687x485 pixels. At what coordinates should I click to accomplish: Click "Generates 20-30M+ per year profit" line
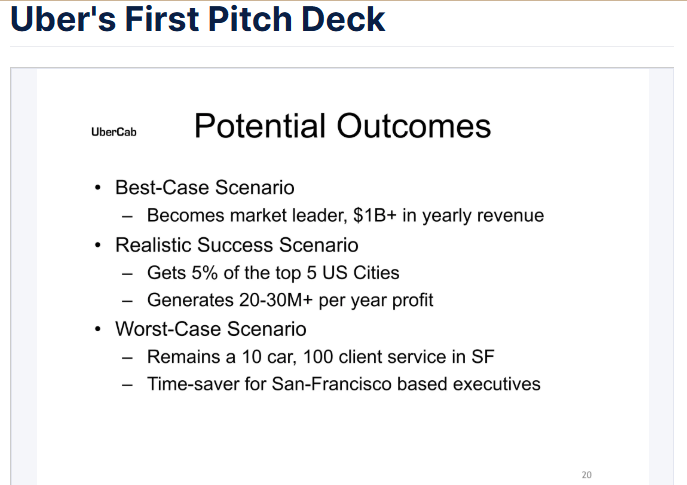point(290,301)
